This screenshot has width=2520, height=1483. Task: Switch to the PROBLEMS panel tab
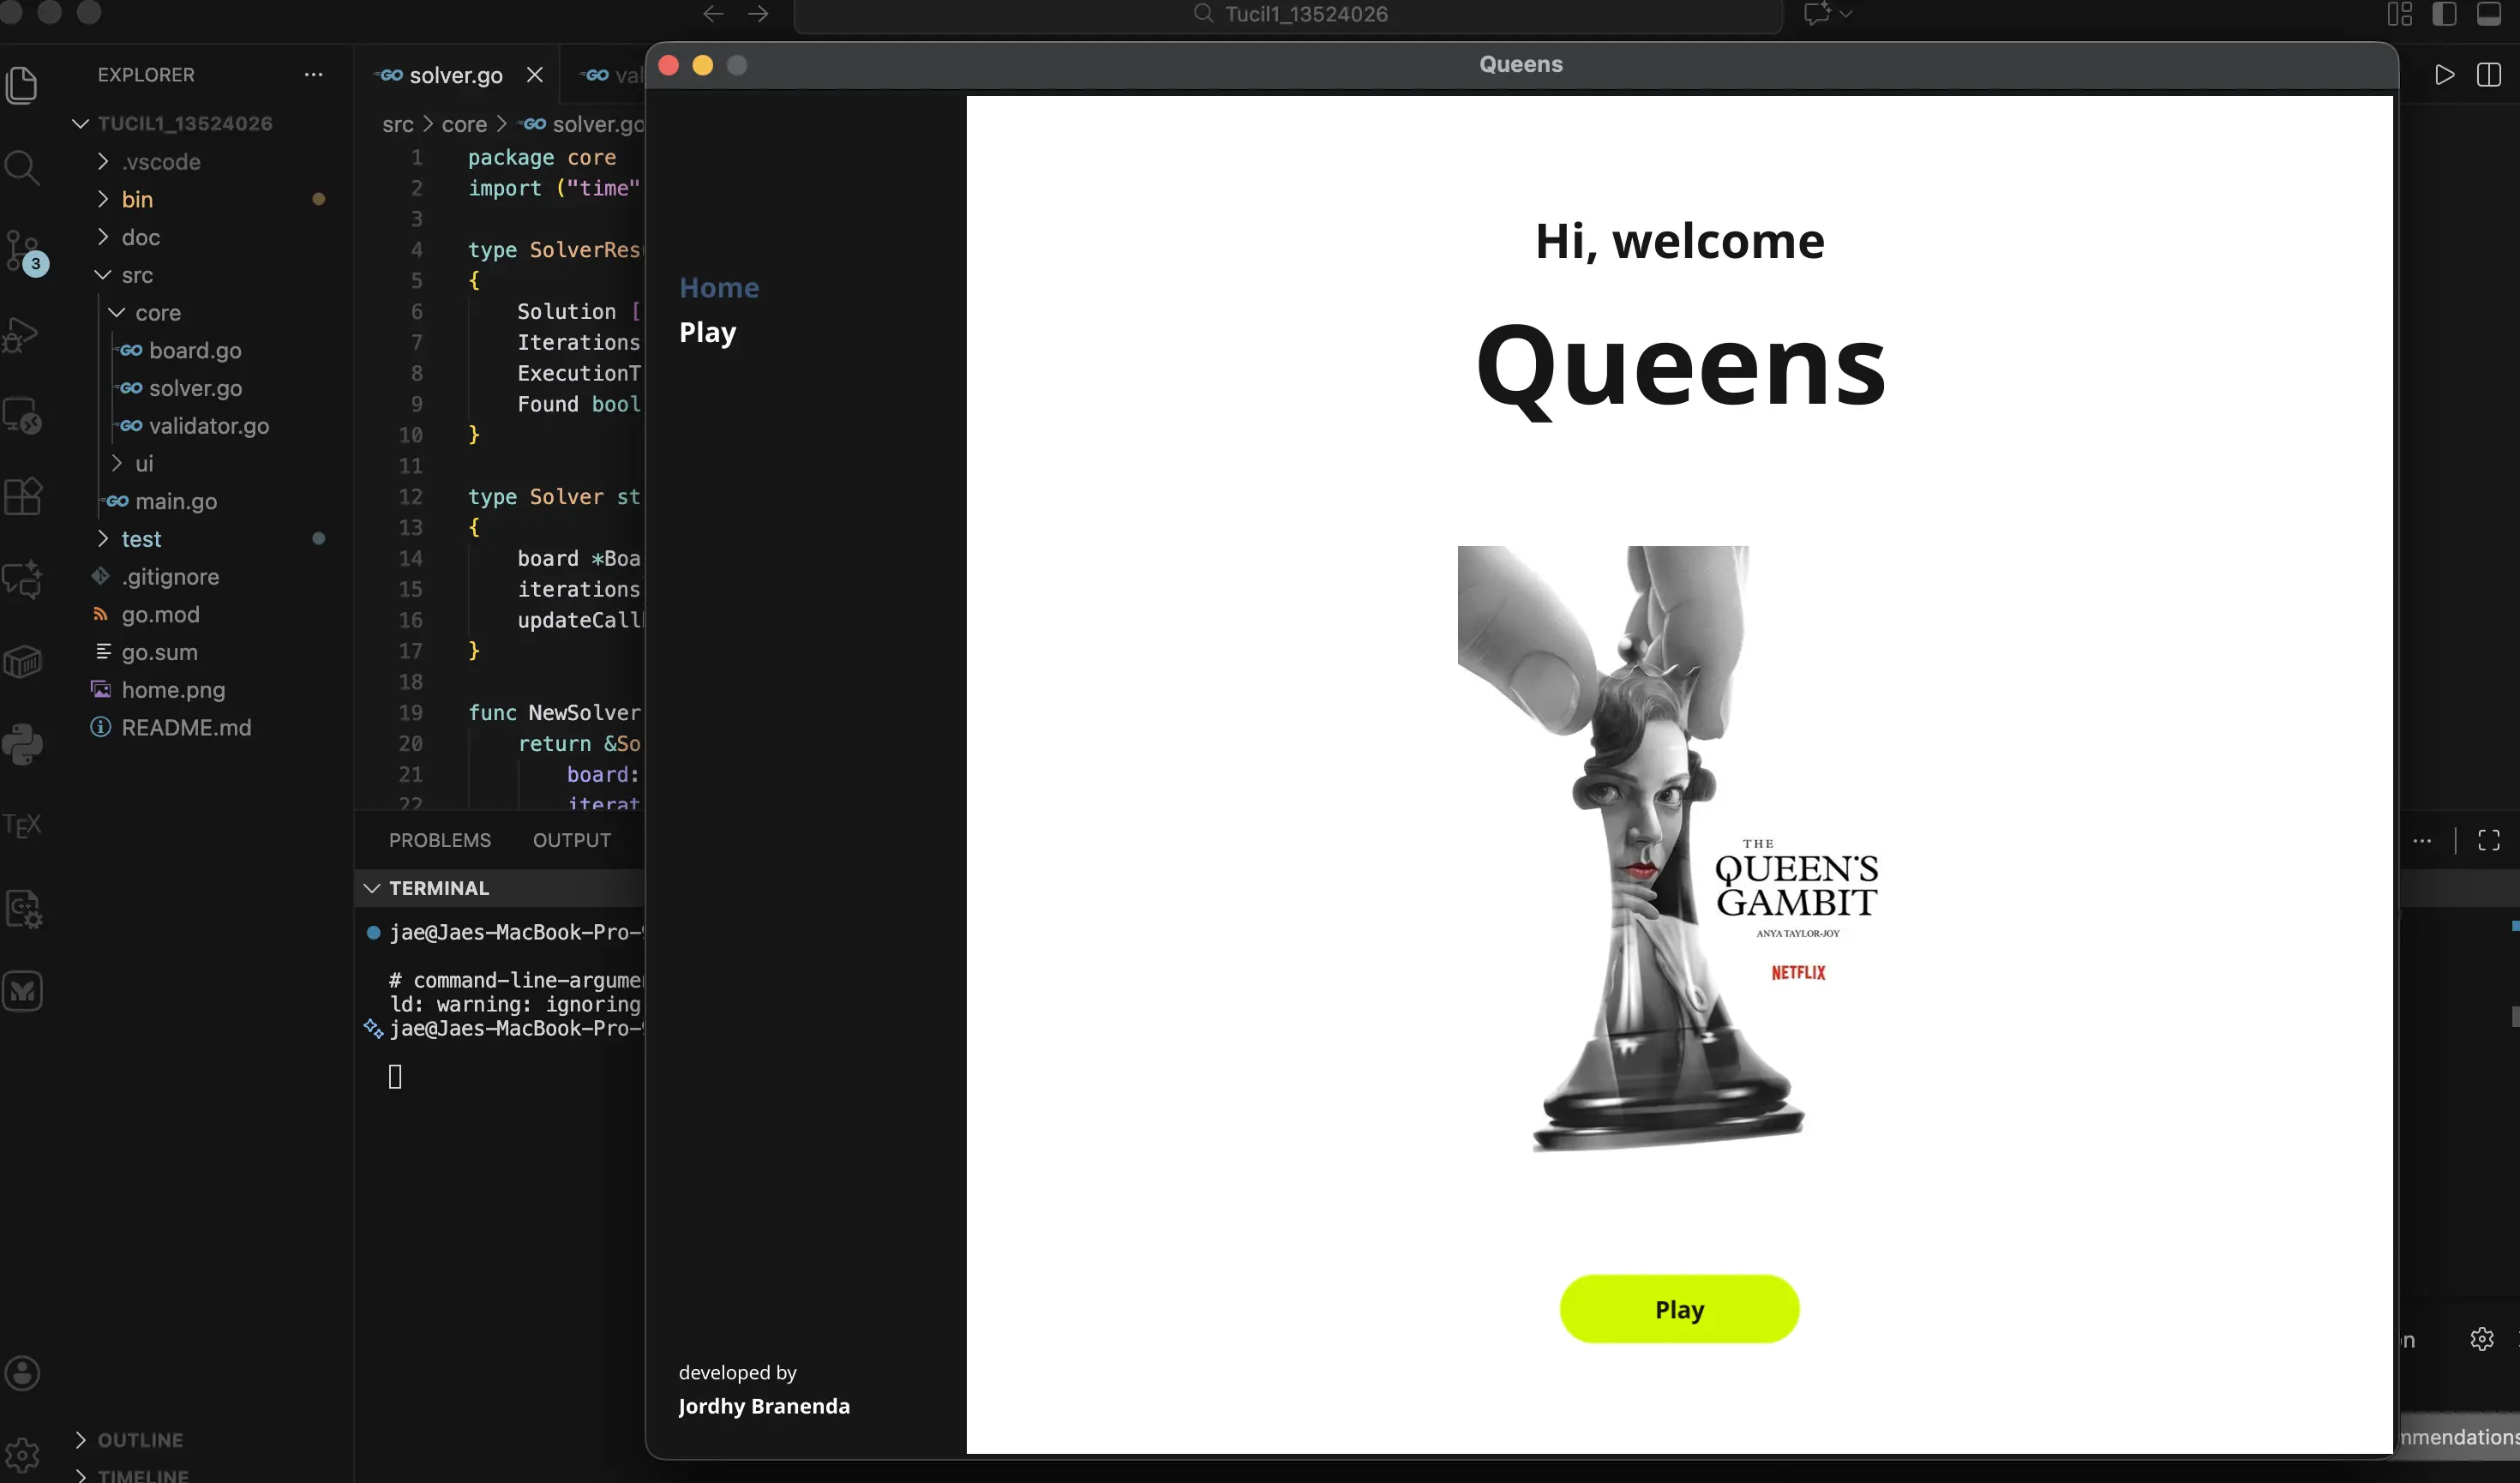[x=439, y=840]
